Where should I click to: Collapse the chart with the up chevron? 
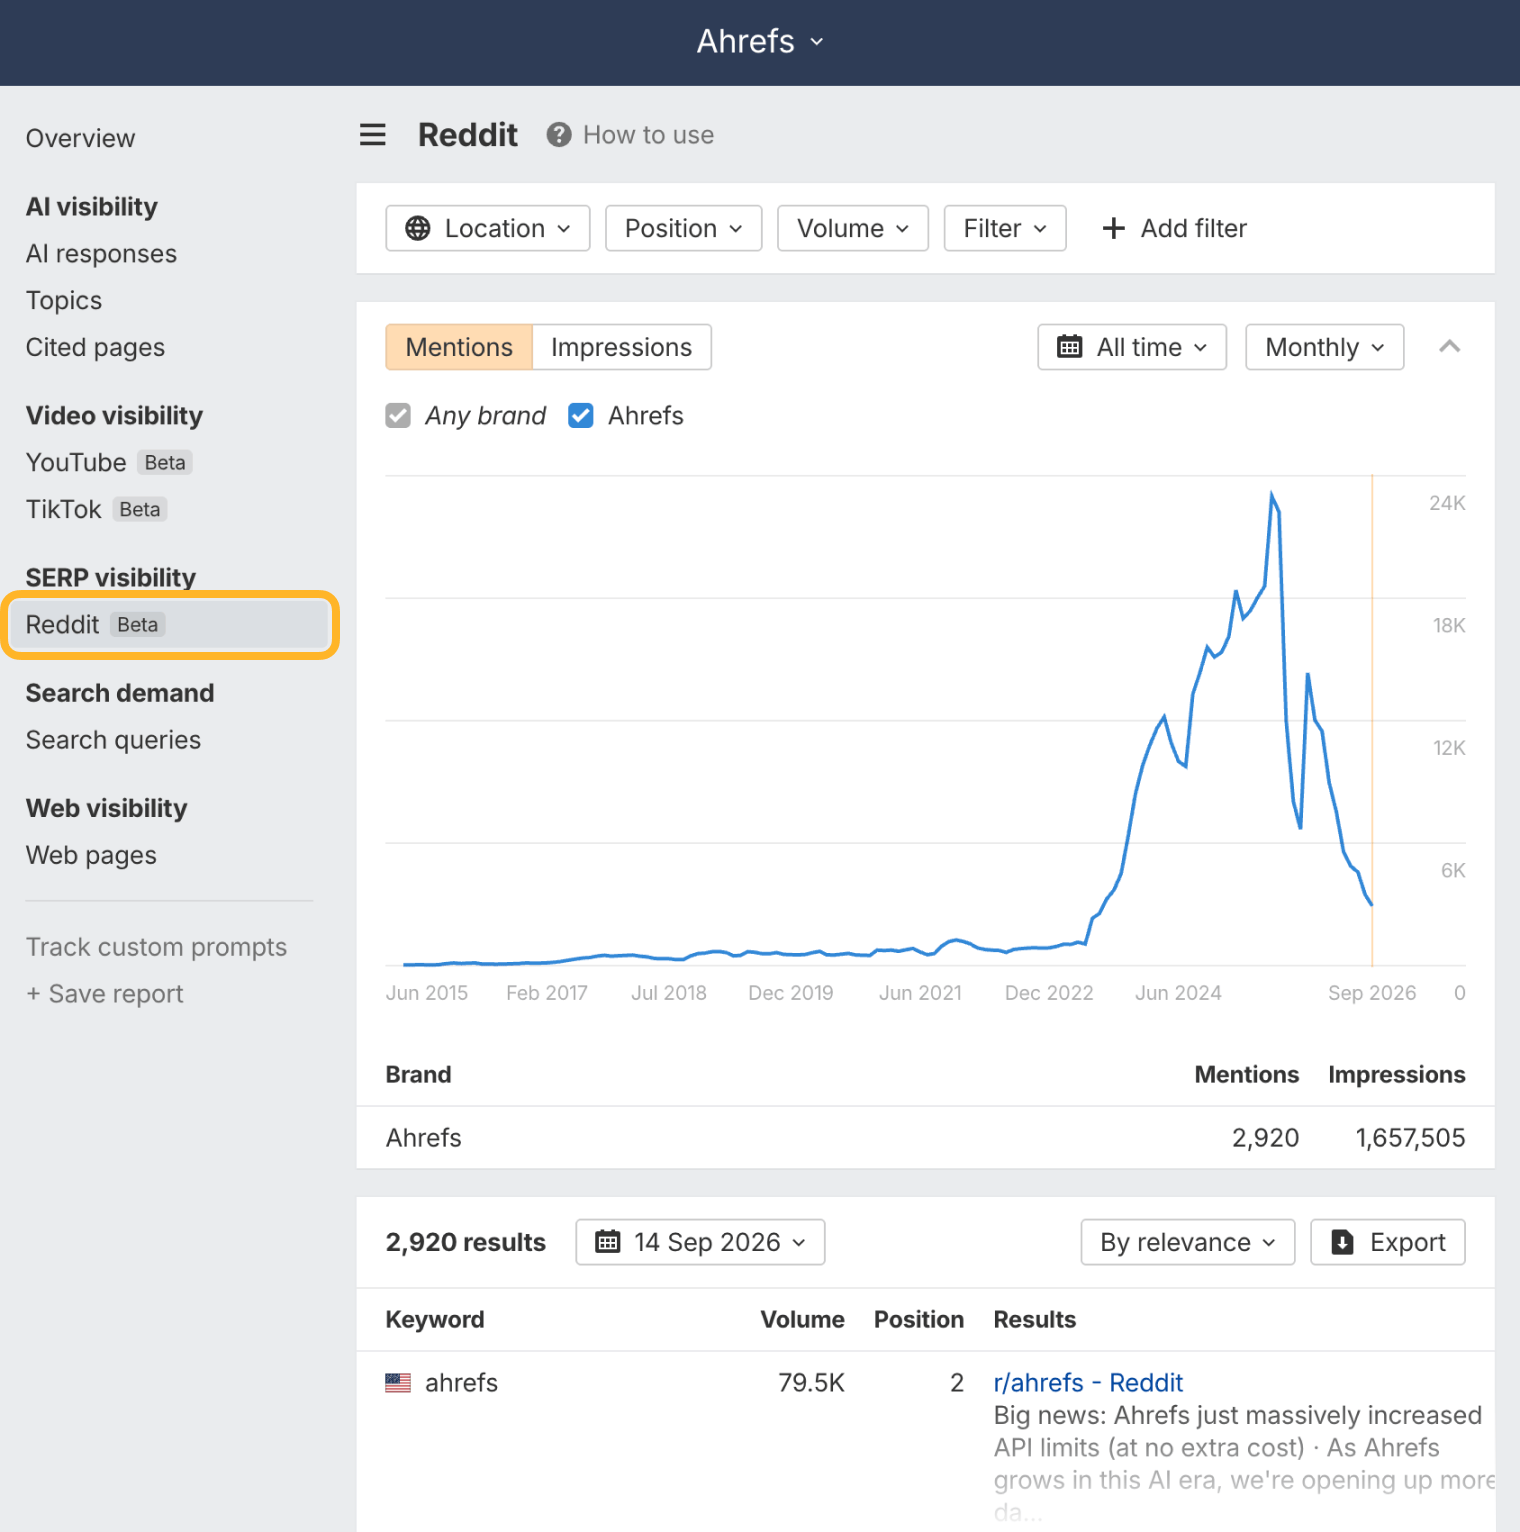(1449, 347)
